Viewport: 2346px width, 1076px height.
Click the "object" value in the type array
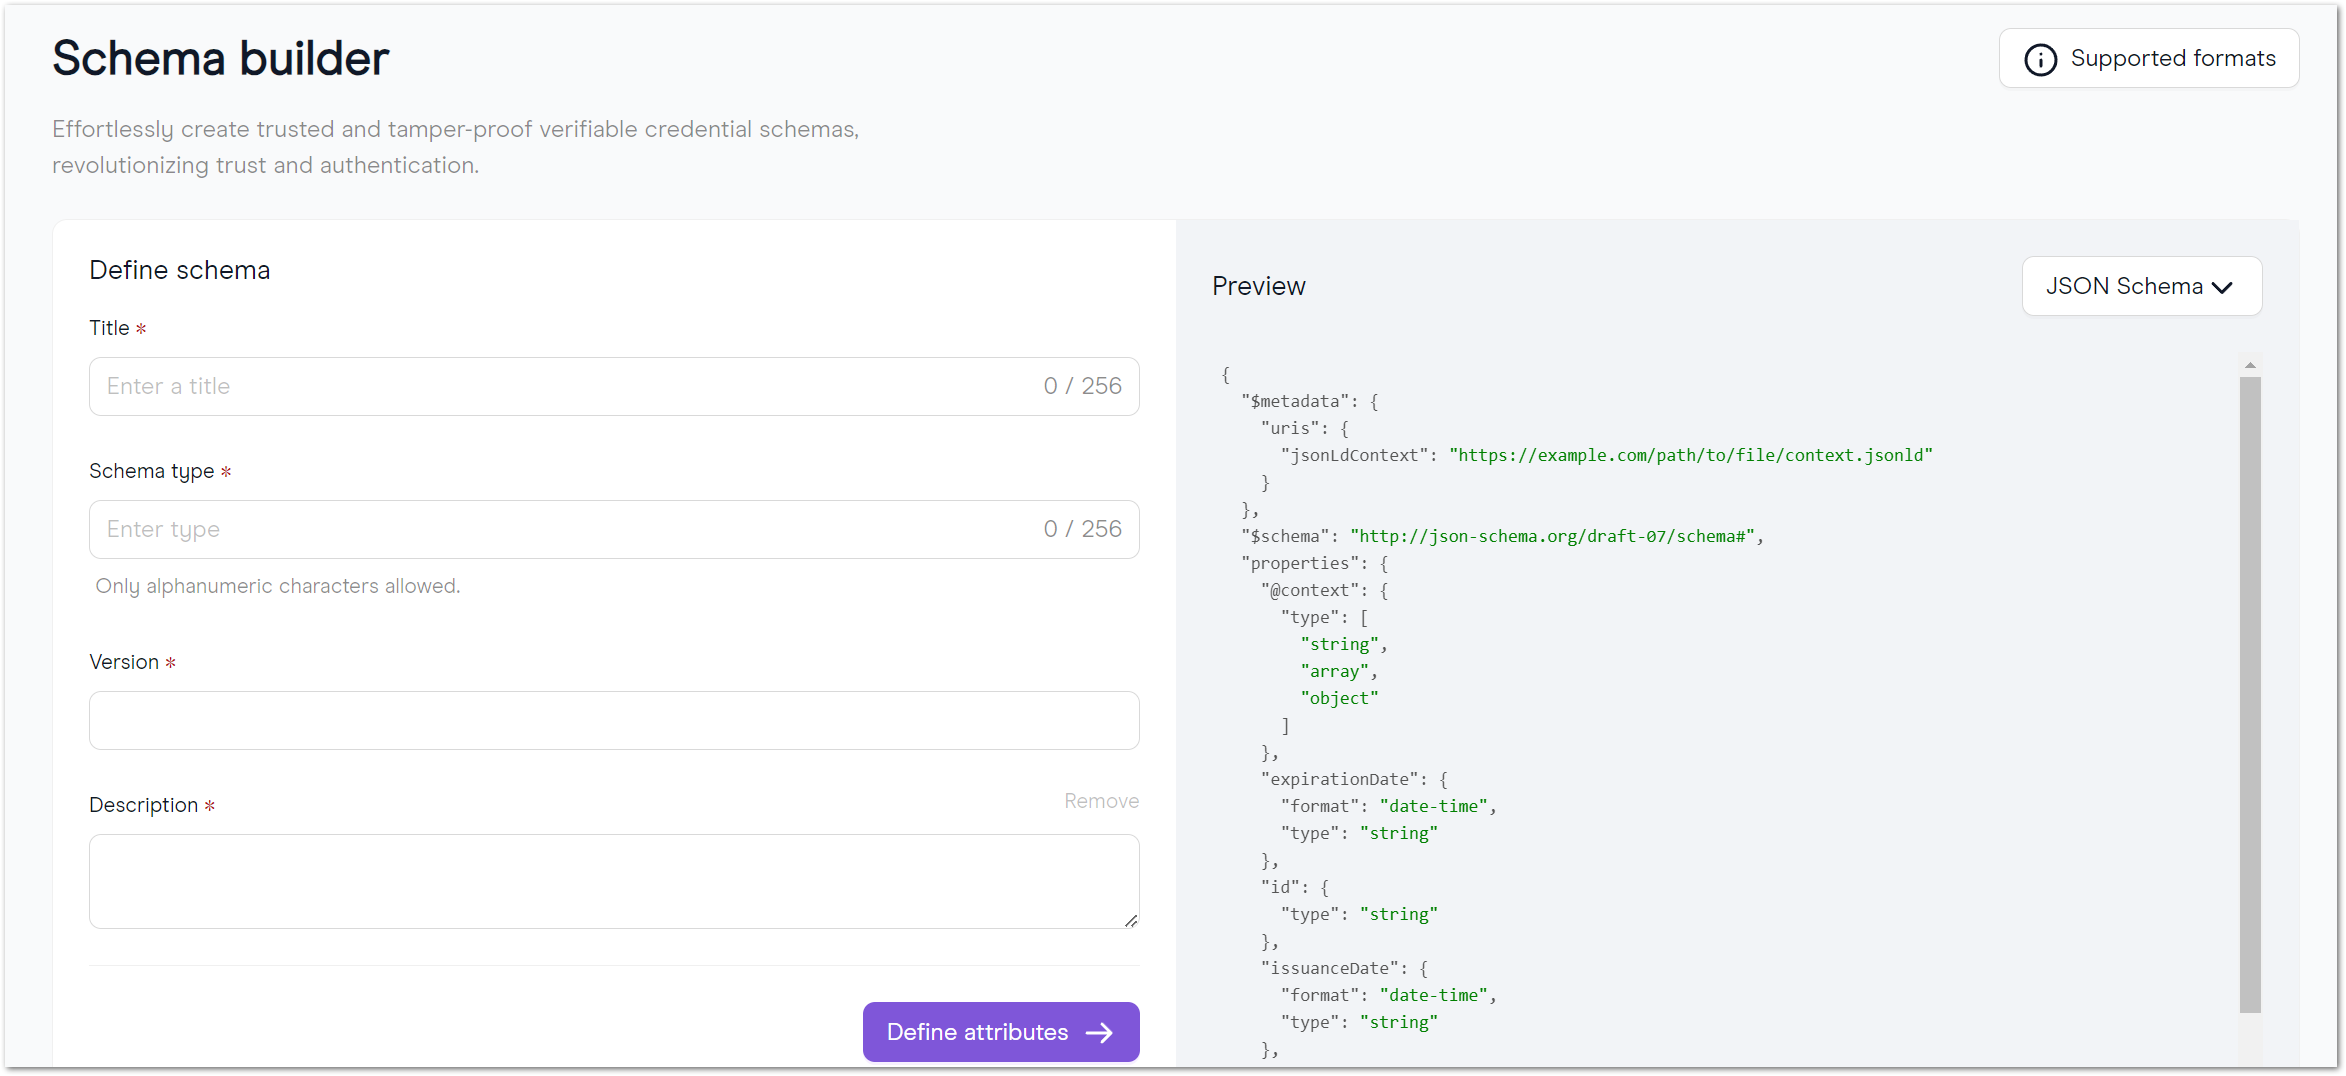click(x=1339, y=698)
